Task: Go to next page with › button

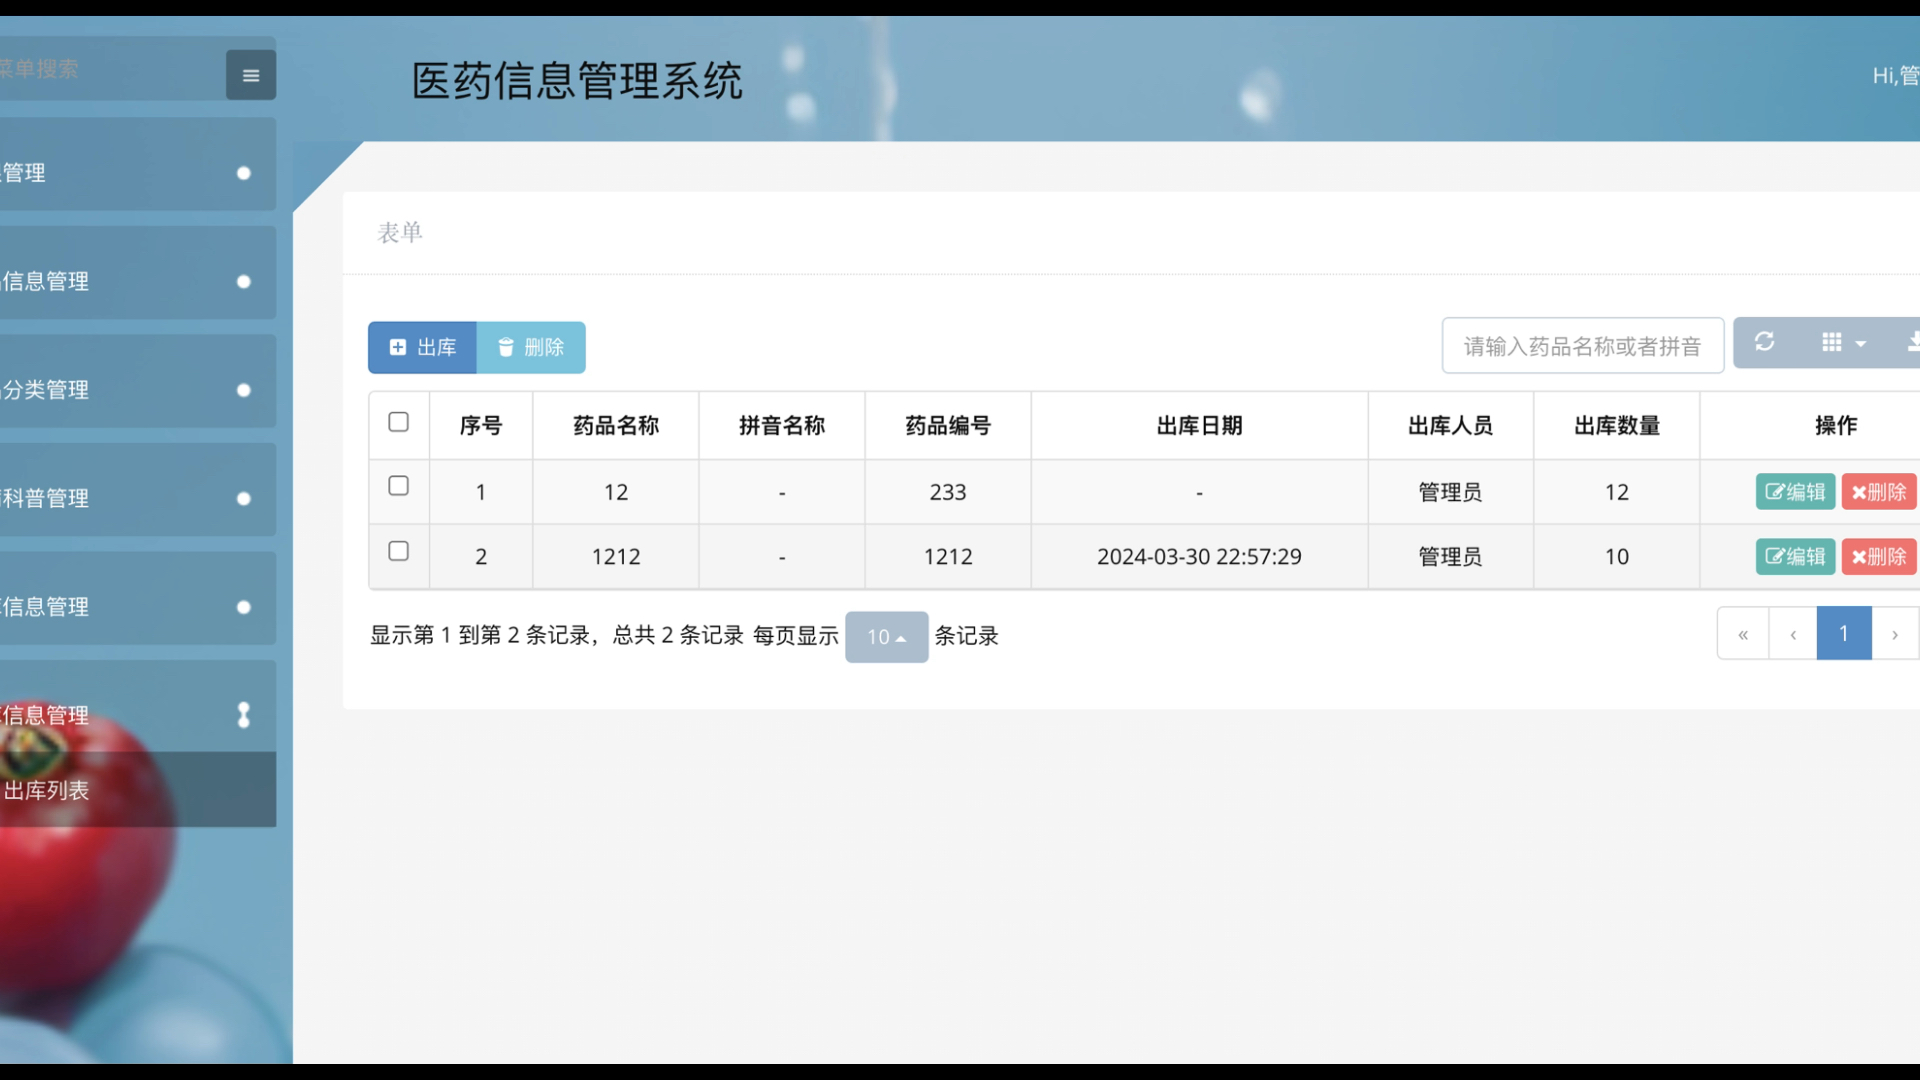Action: [1895, 634]
